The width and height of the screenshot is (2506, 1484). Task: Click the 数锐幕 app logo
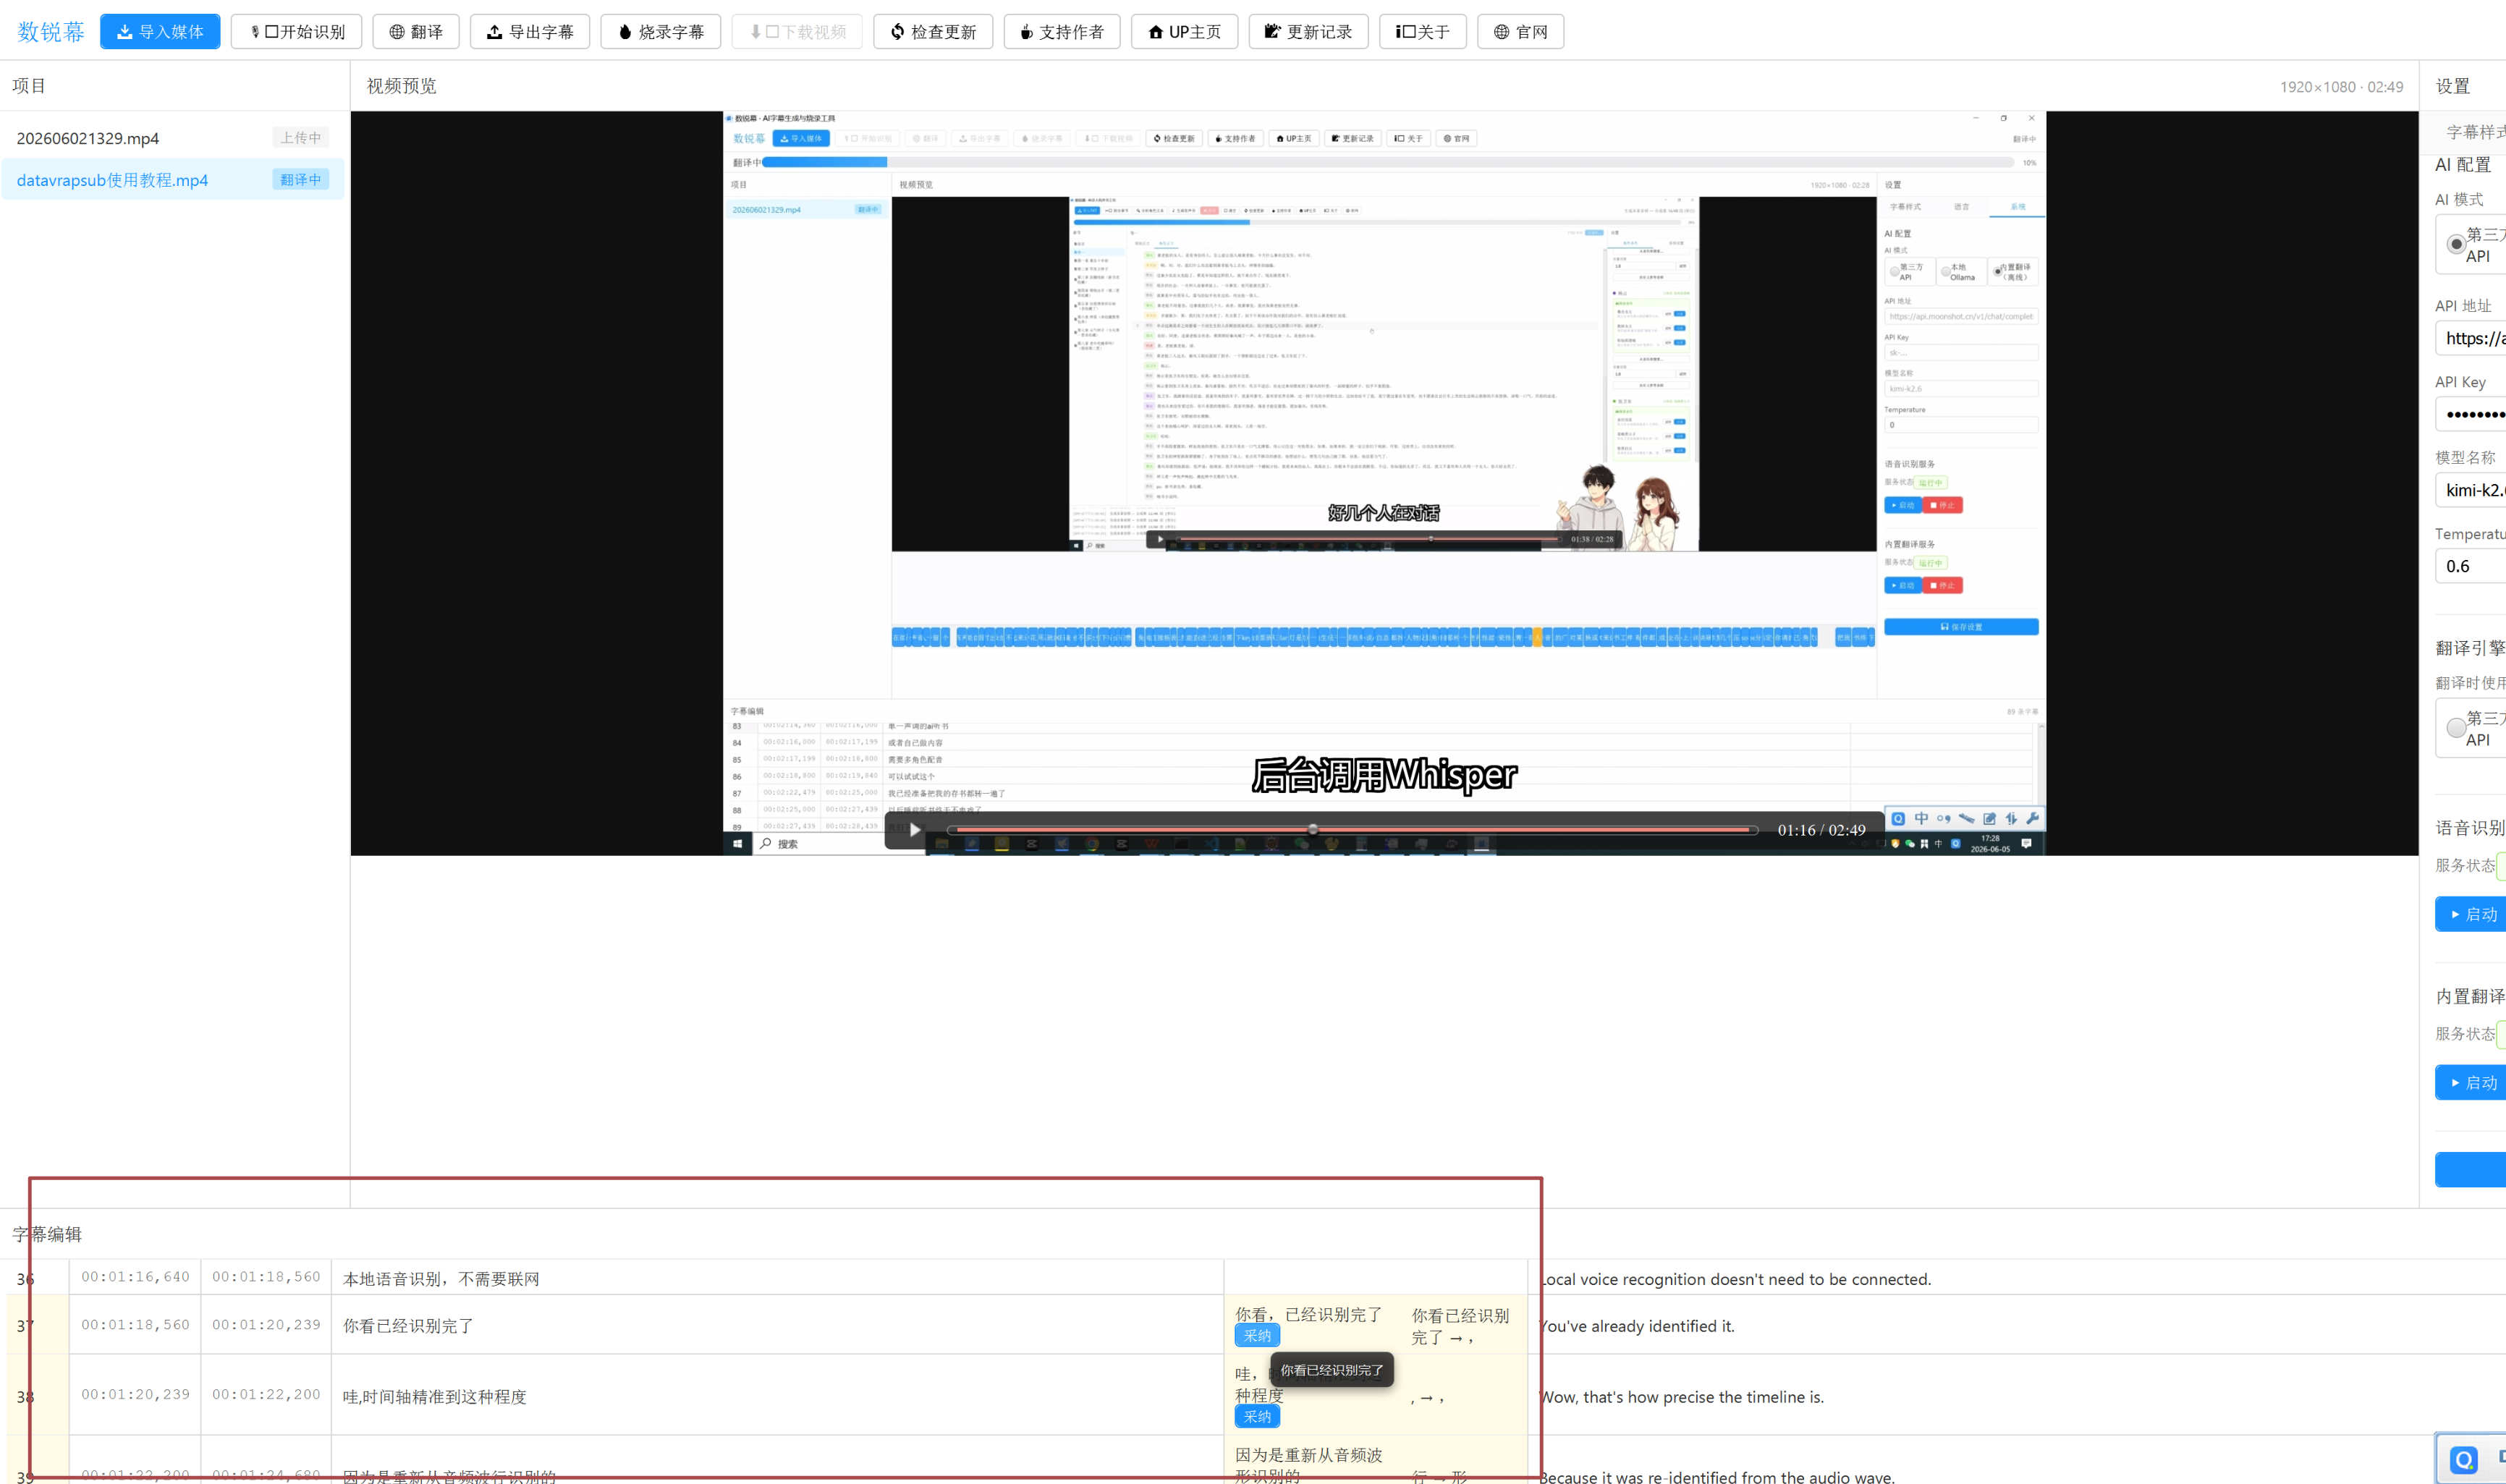tap(51, 32)
